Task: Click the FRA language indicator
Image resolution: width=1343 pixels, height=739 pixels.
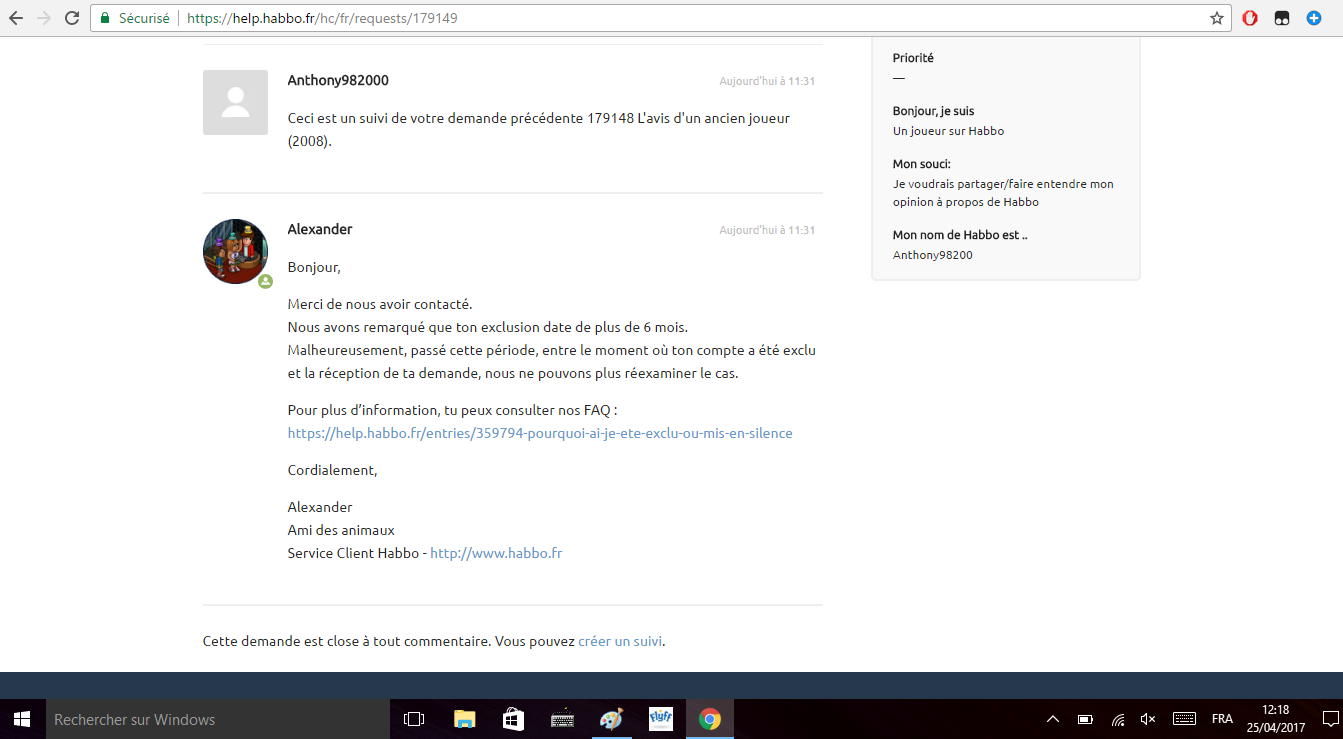Action: [x=1222, y=719]
